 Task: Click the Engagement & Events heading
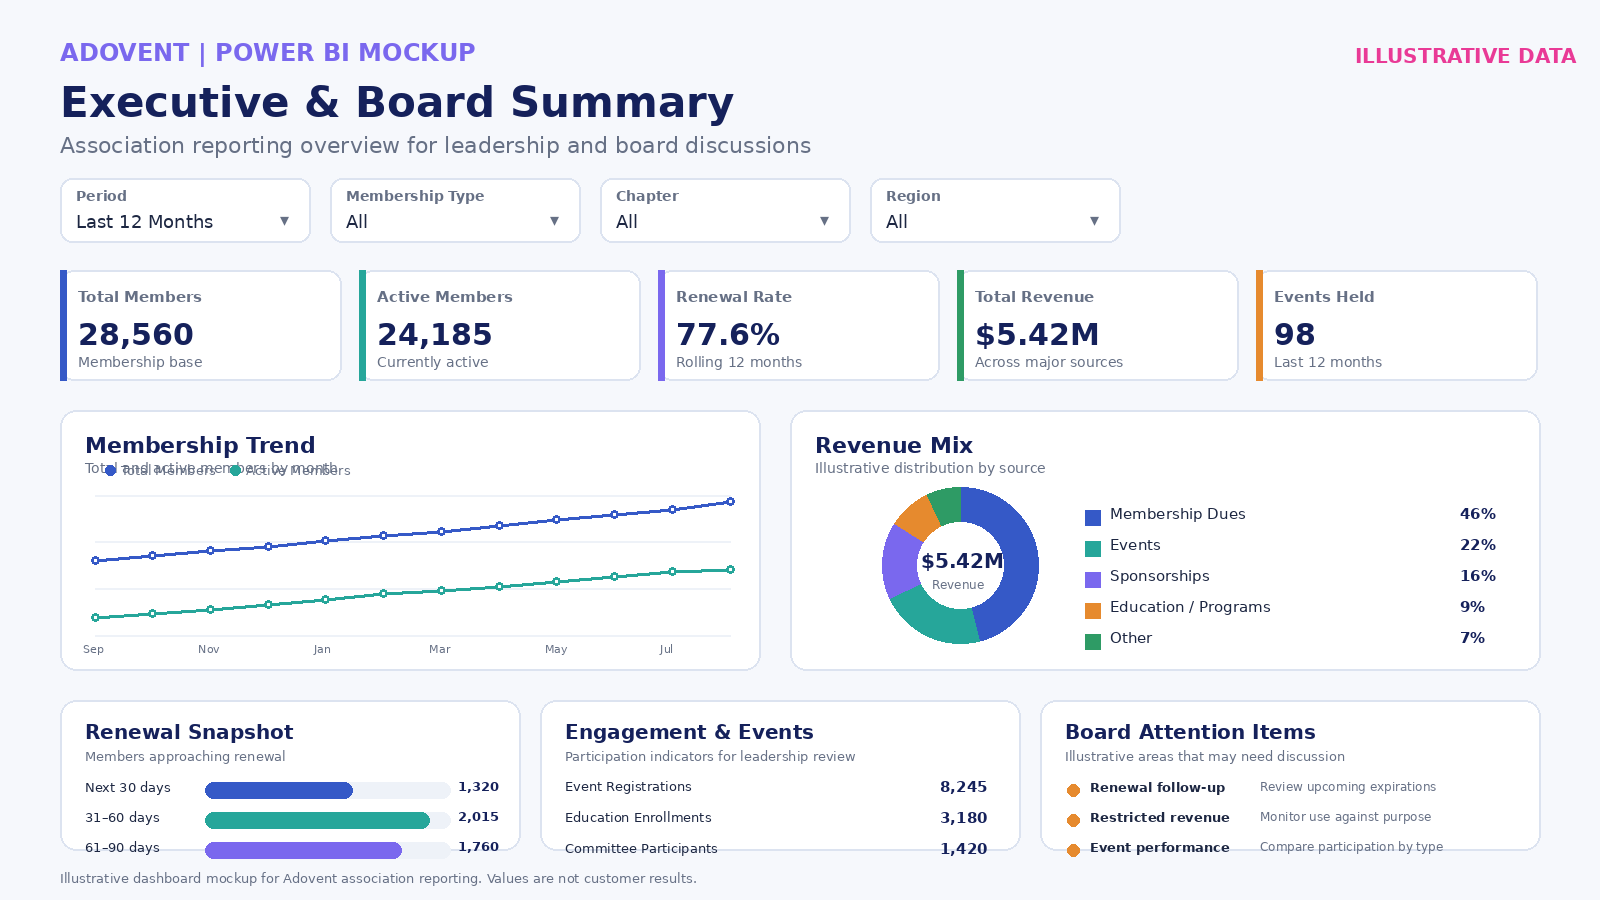pyautogui.click(x=689, y=732)
